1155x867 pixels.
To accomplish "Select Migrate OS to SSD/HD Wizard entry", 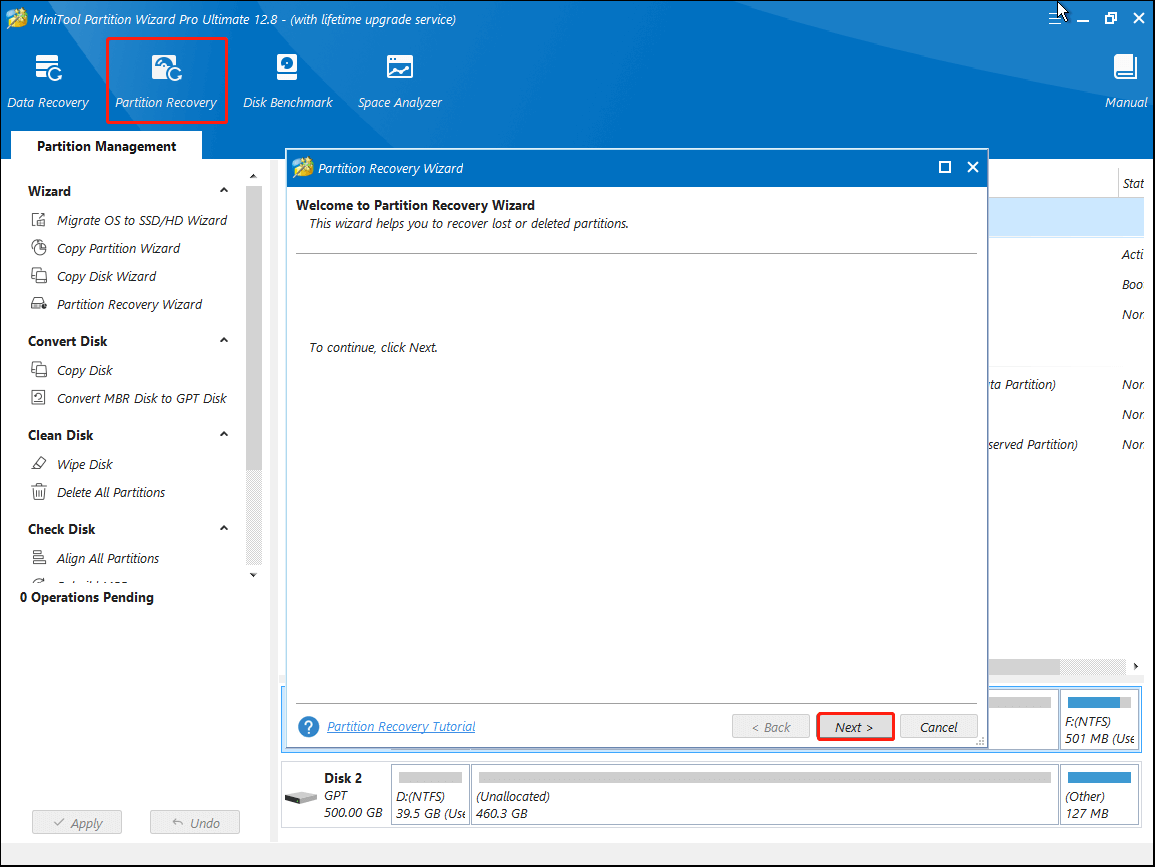I will [142, 220].
